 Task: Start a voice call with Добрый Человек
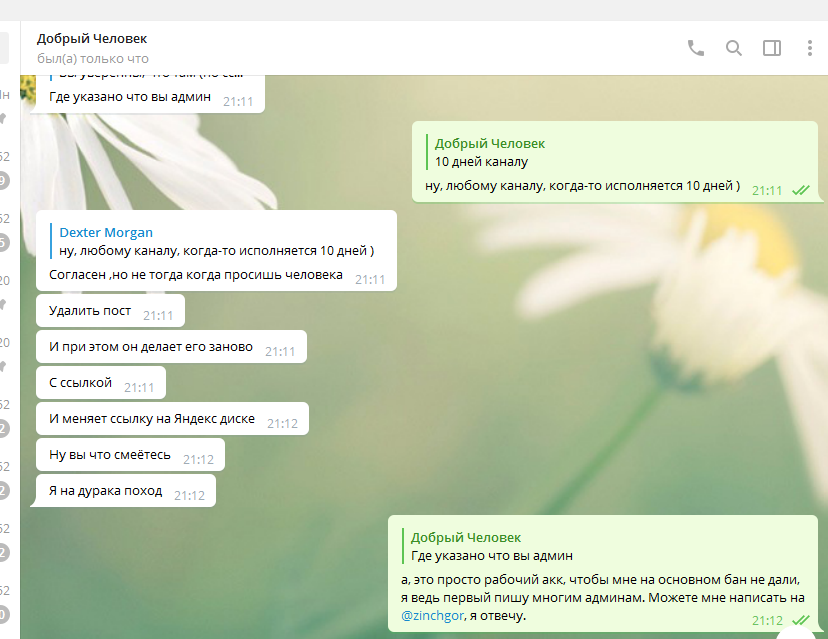695,48
